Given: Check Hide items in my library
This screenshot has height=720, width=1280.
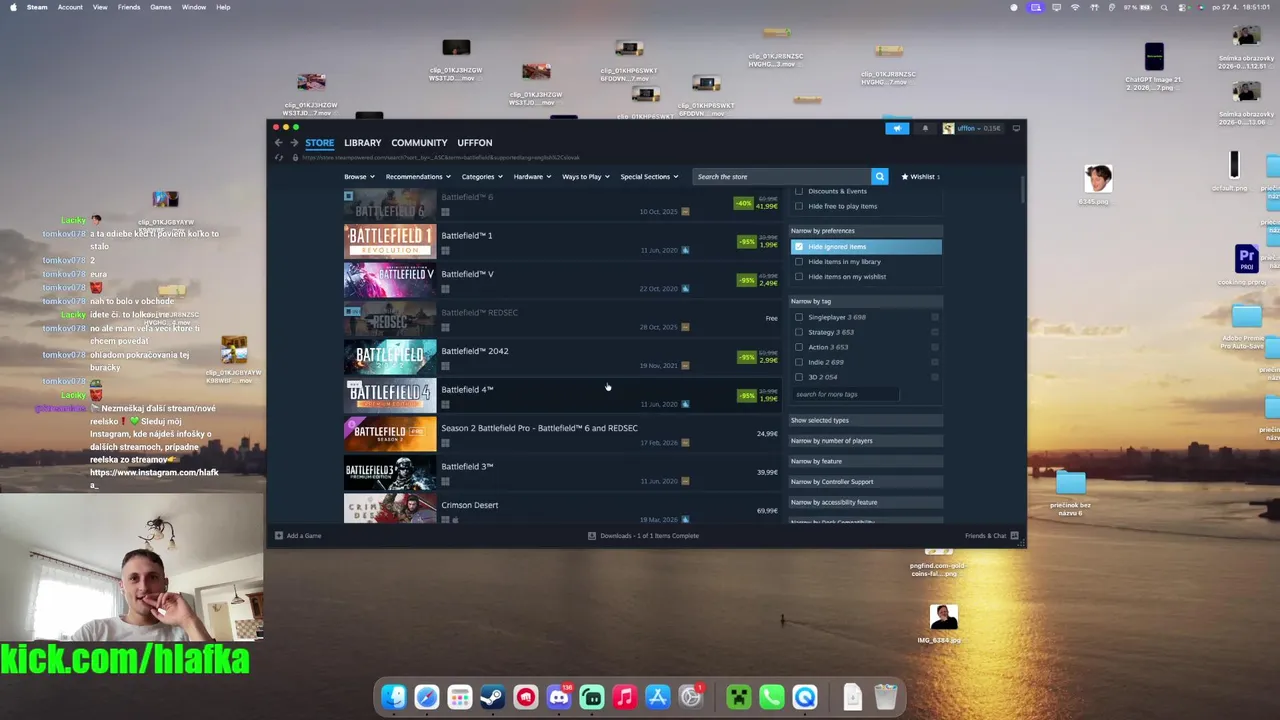Looking at the screenshot, I should point(799,262).
